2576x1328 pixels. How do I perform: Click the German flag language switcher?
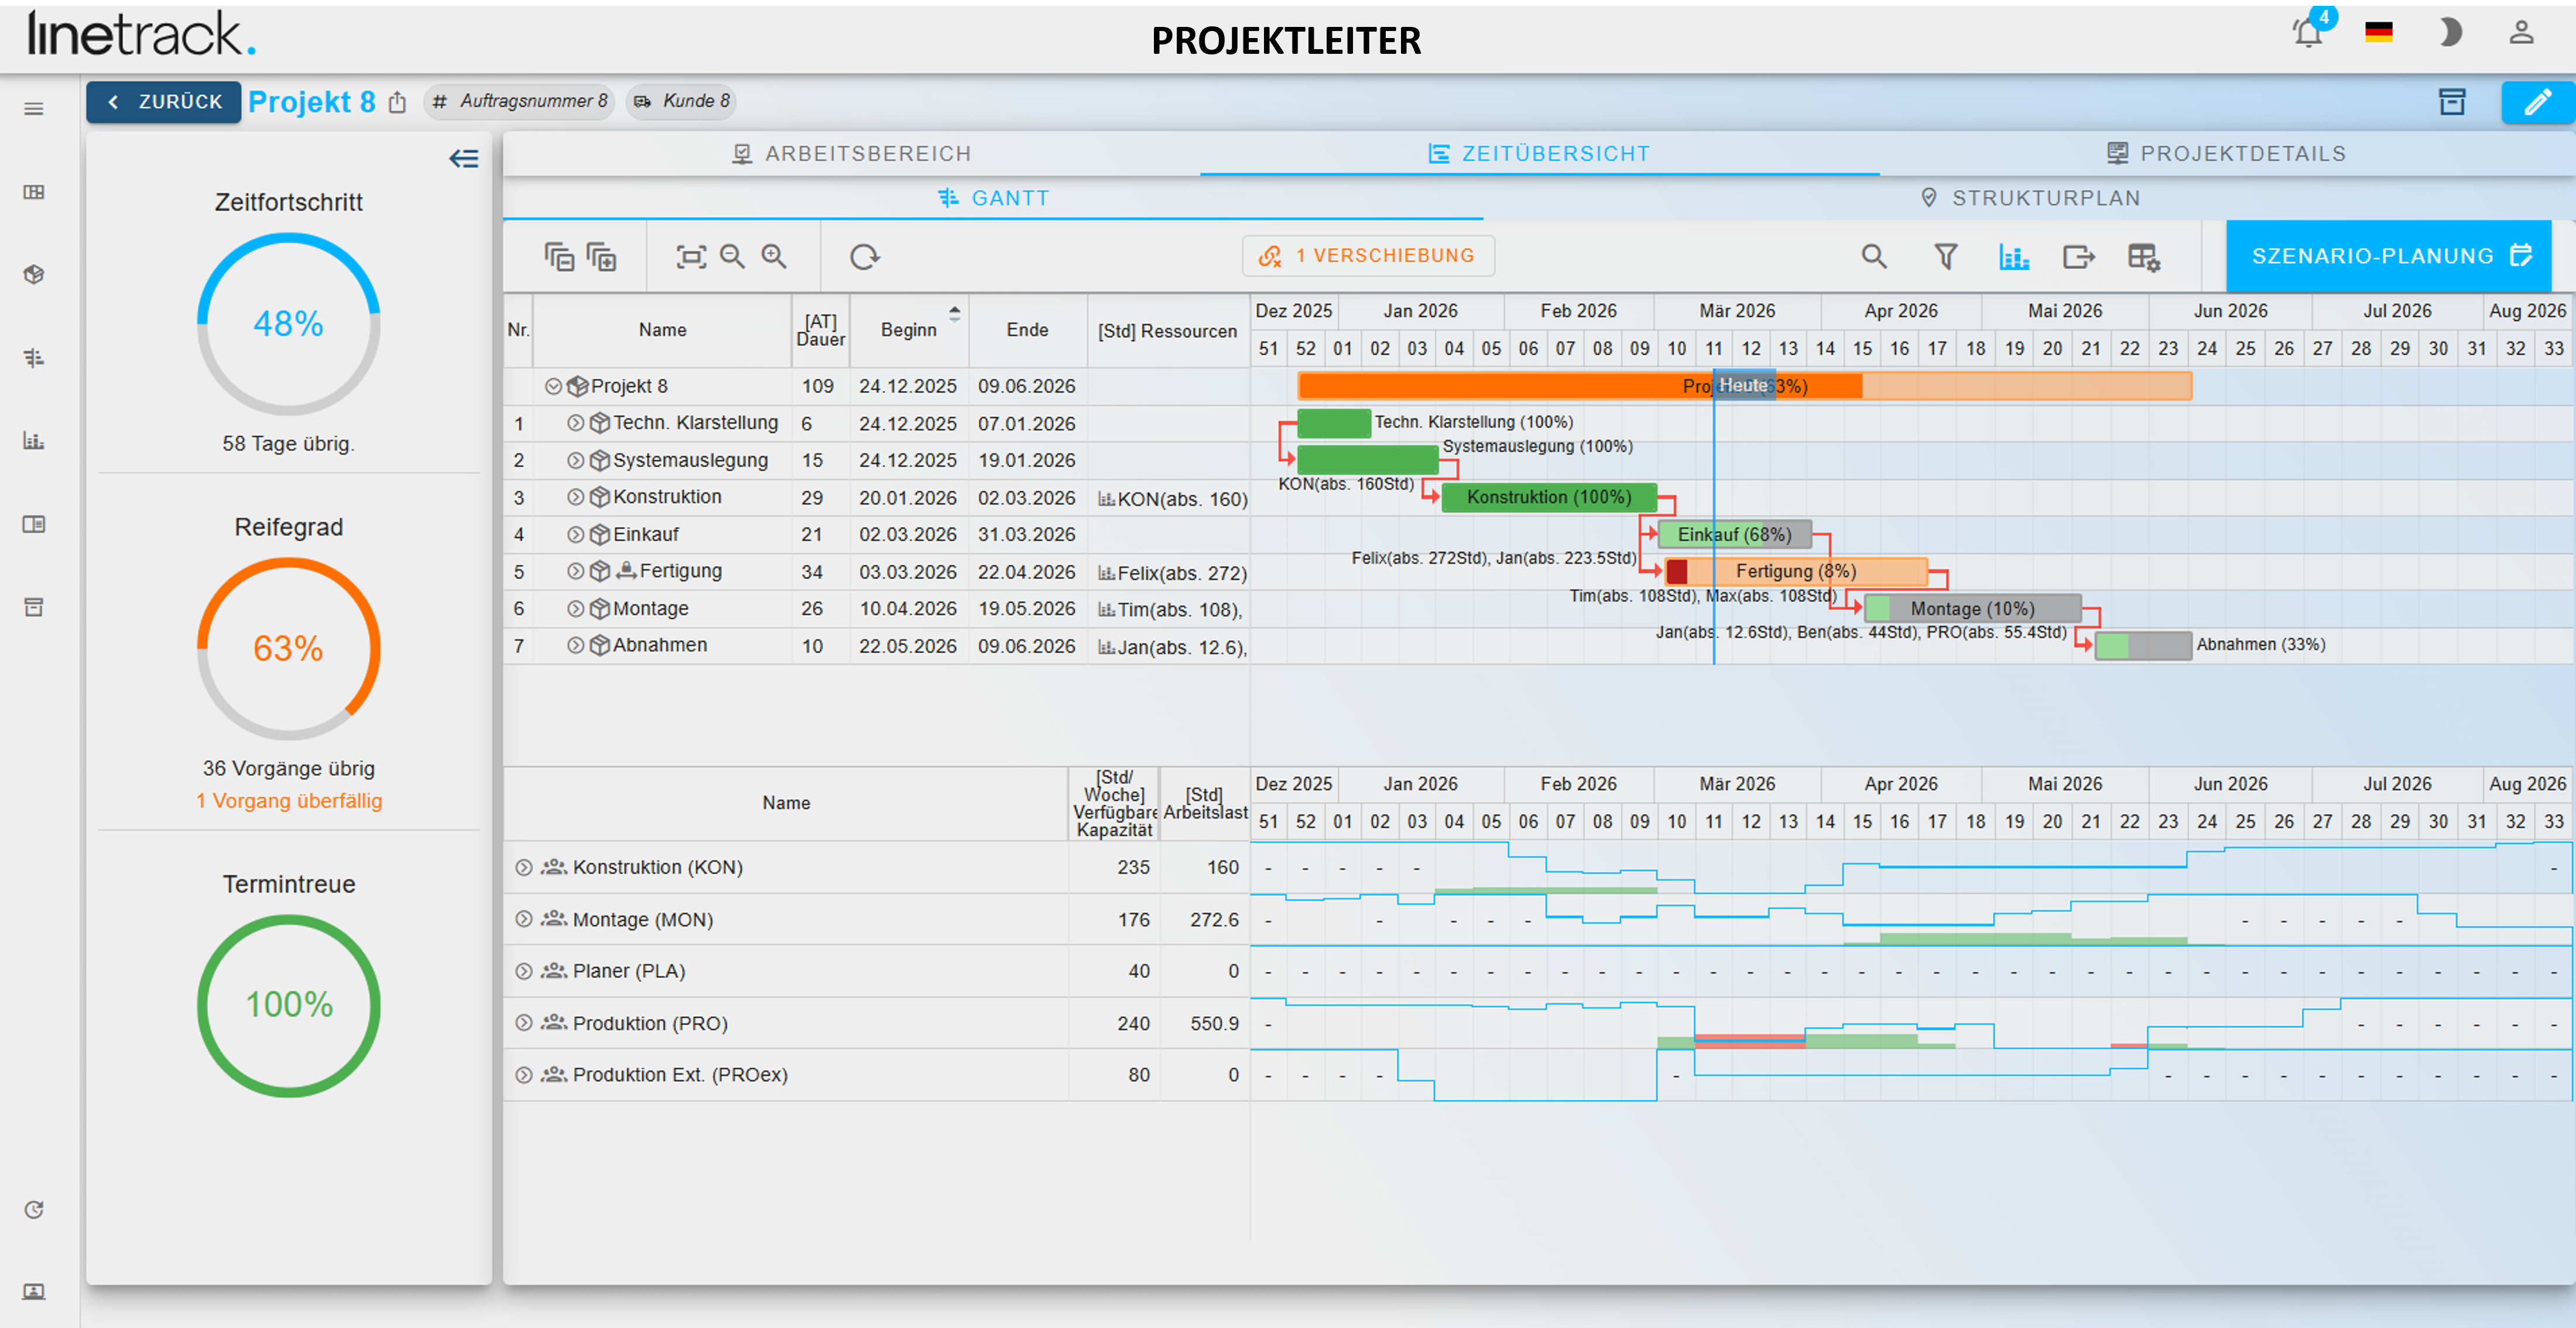(2379, 32)
